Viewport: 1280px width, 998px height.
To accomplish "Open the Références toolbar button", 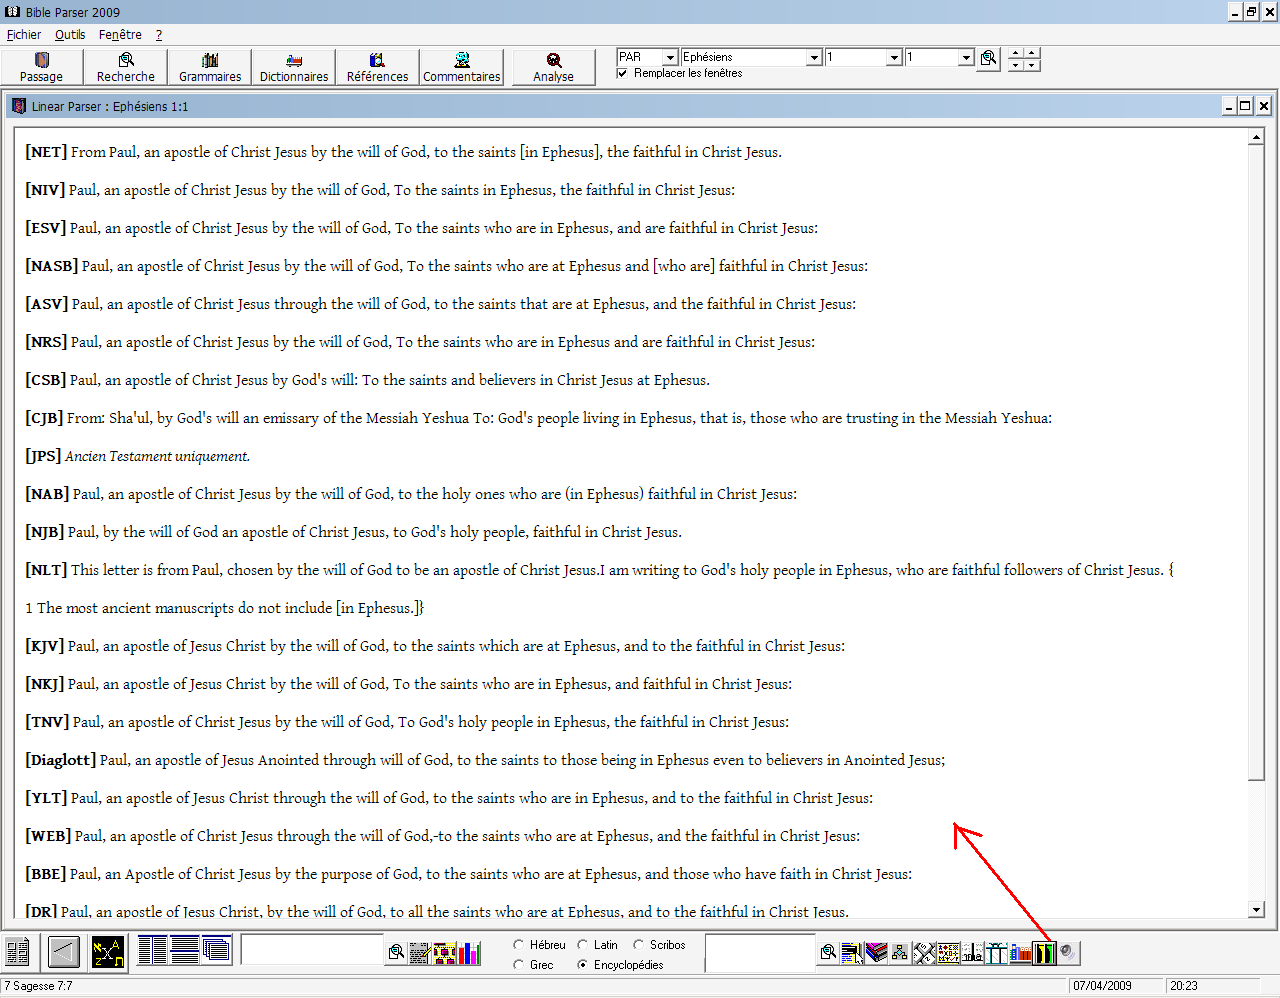I will click(x=378, y=67).
